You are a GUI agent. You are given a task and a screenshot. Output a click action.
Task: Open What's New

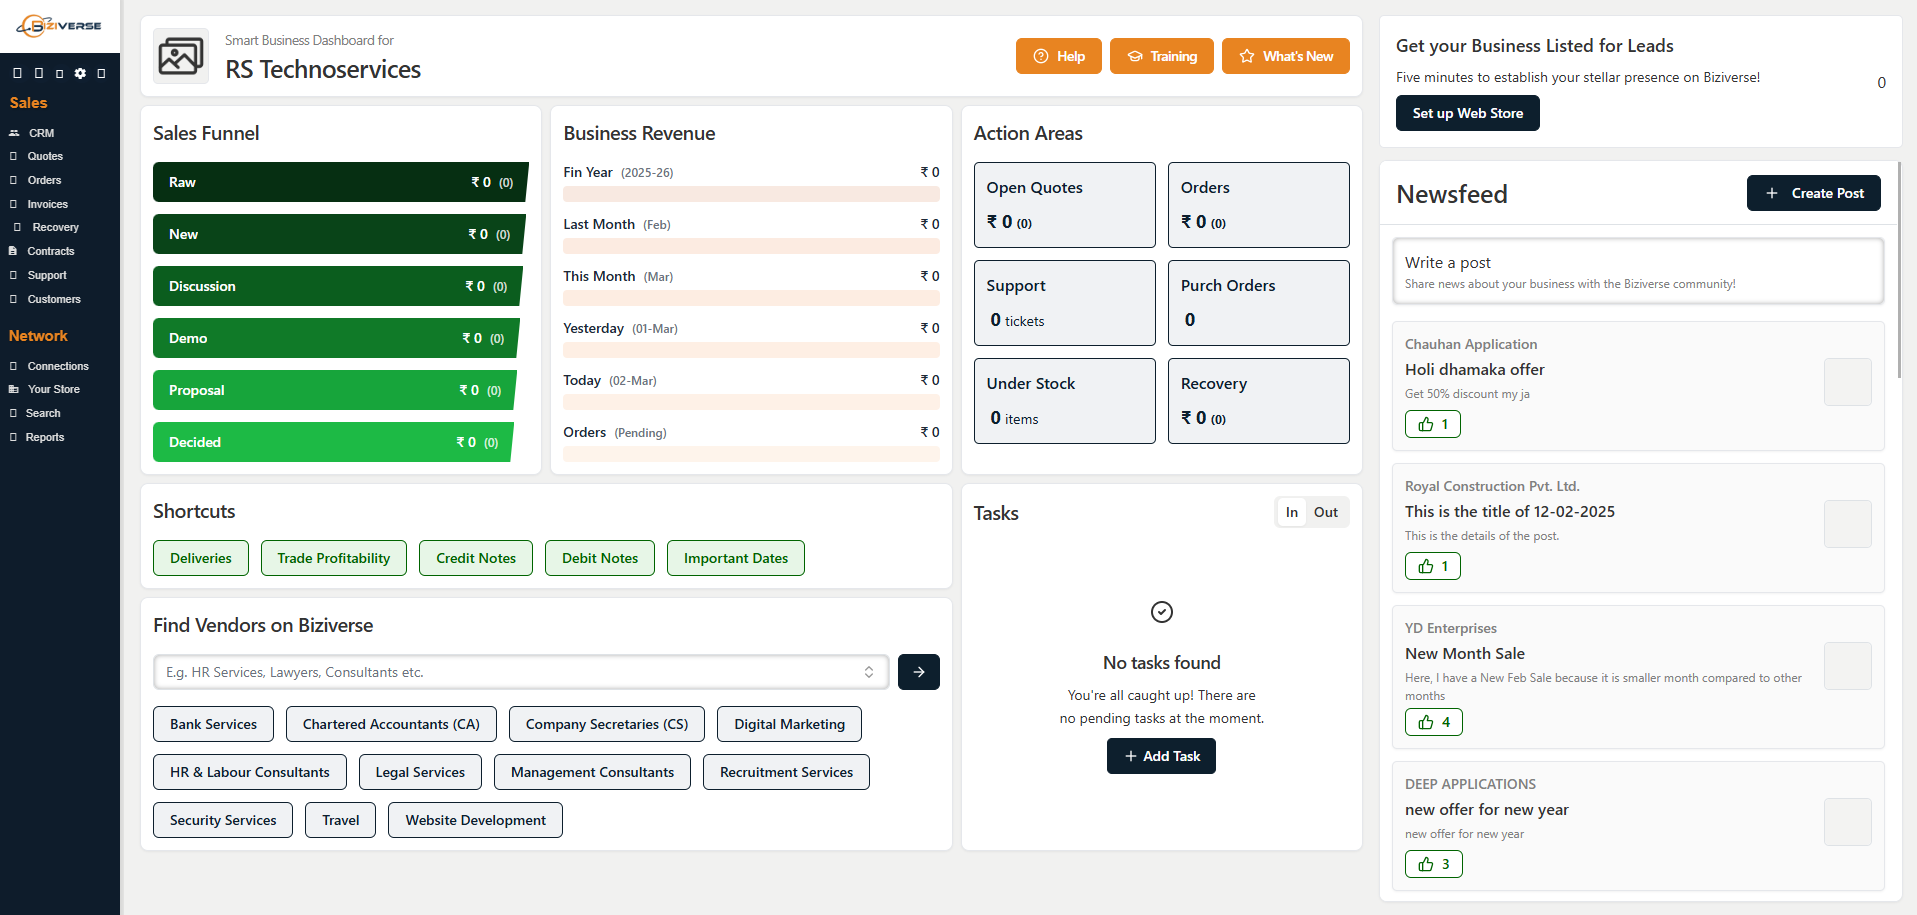(x=1285, y=56)
